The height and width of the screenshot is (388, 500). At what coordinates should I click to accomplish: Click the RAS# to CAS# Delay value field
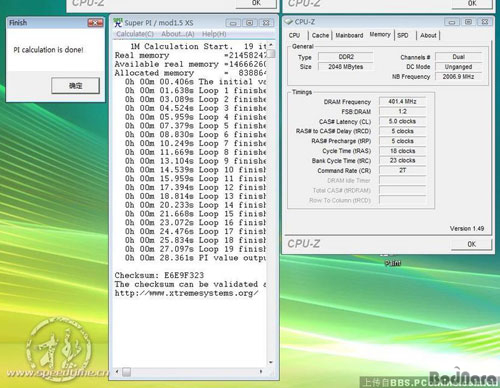(402, 131)
